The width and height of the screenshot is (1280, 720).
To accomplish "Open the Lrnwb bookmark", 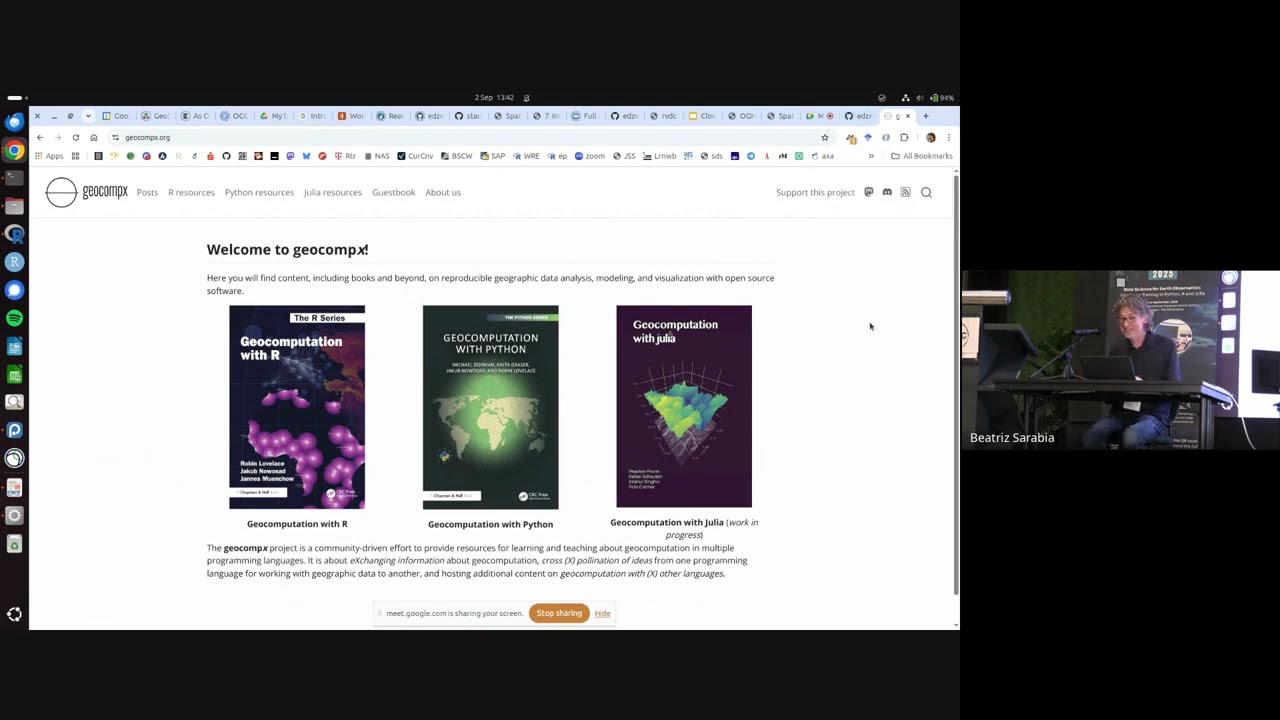I will 660,156.
